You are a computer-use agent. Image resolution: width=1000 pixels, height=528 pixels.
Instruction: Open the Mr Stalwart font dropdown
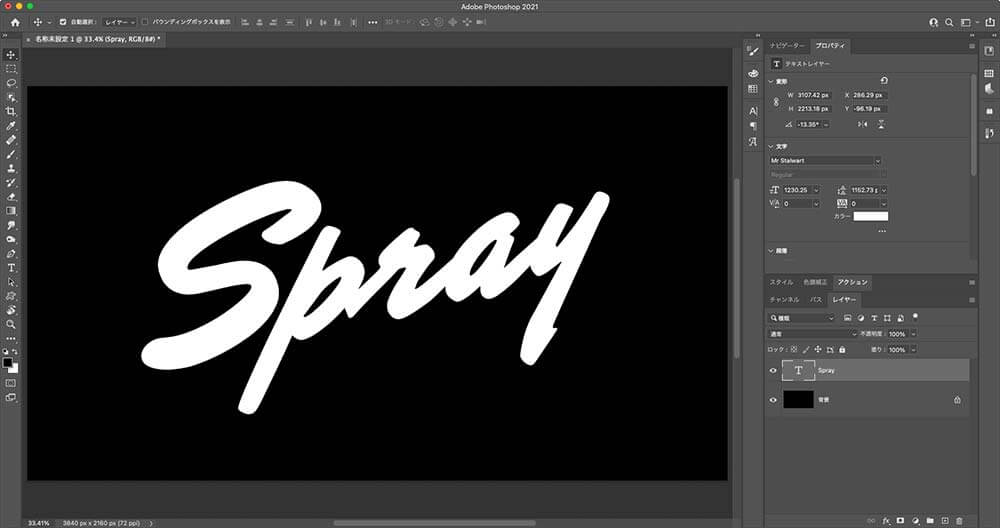pos(878,161)
